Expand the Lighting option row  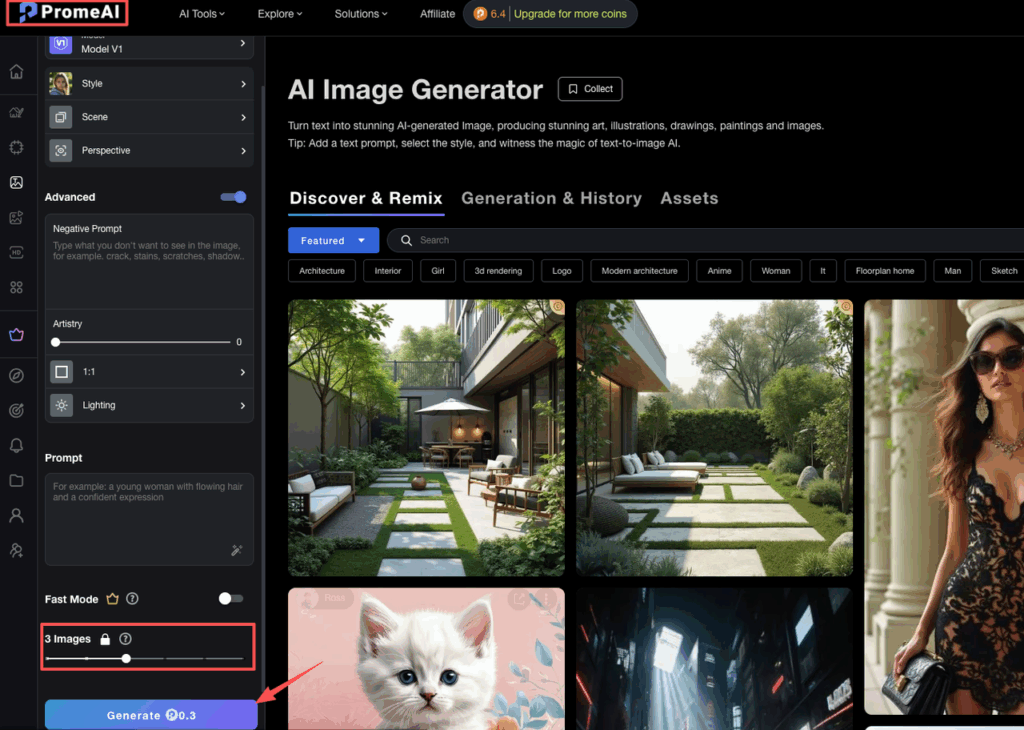[149, 405]
